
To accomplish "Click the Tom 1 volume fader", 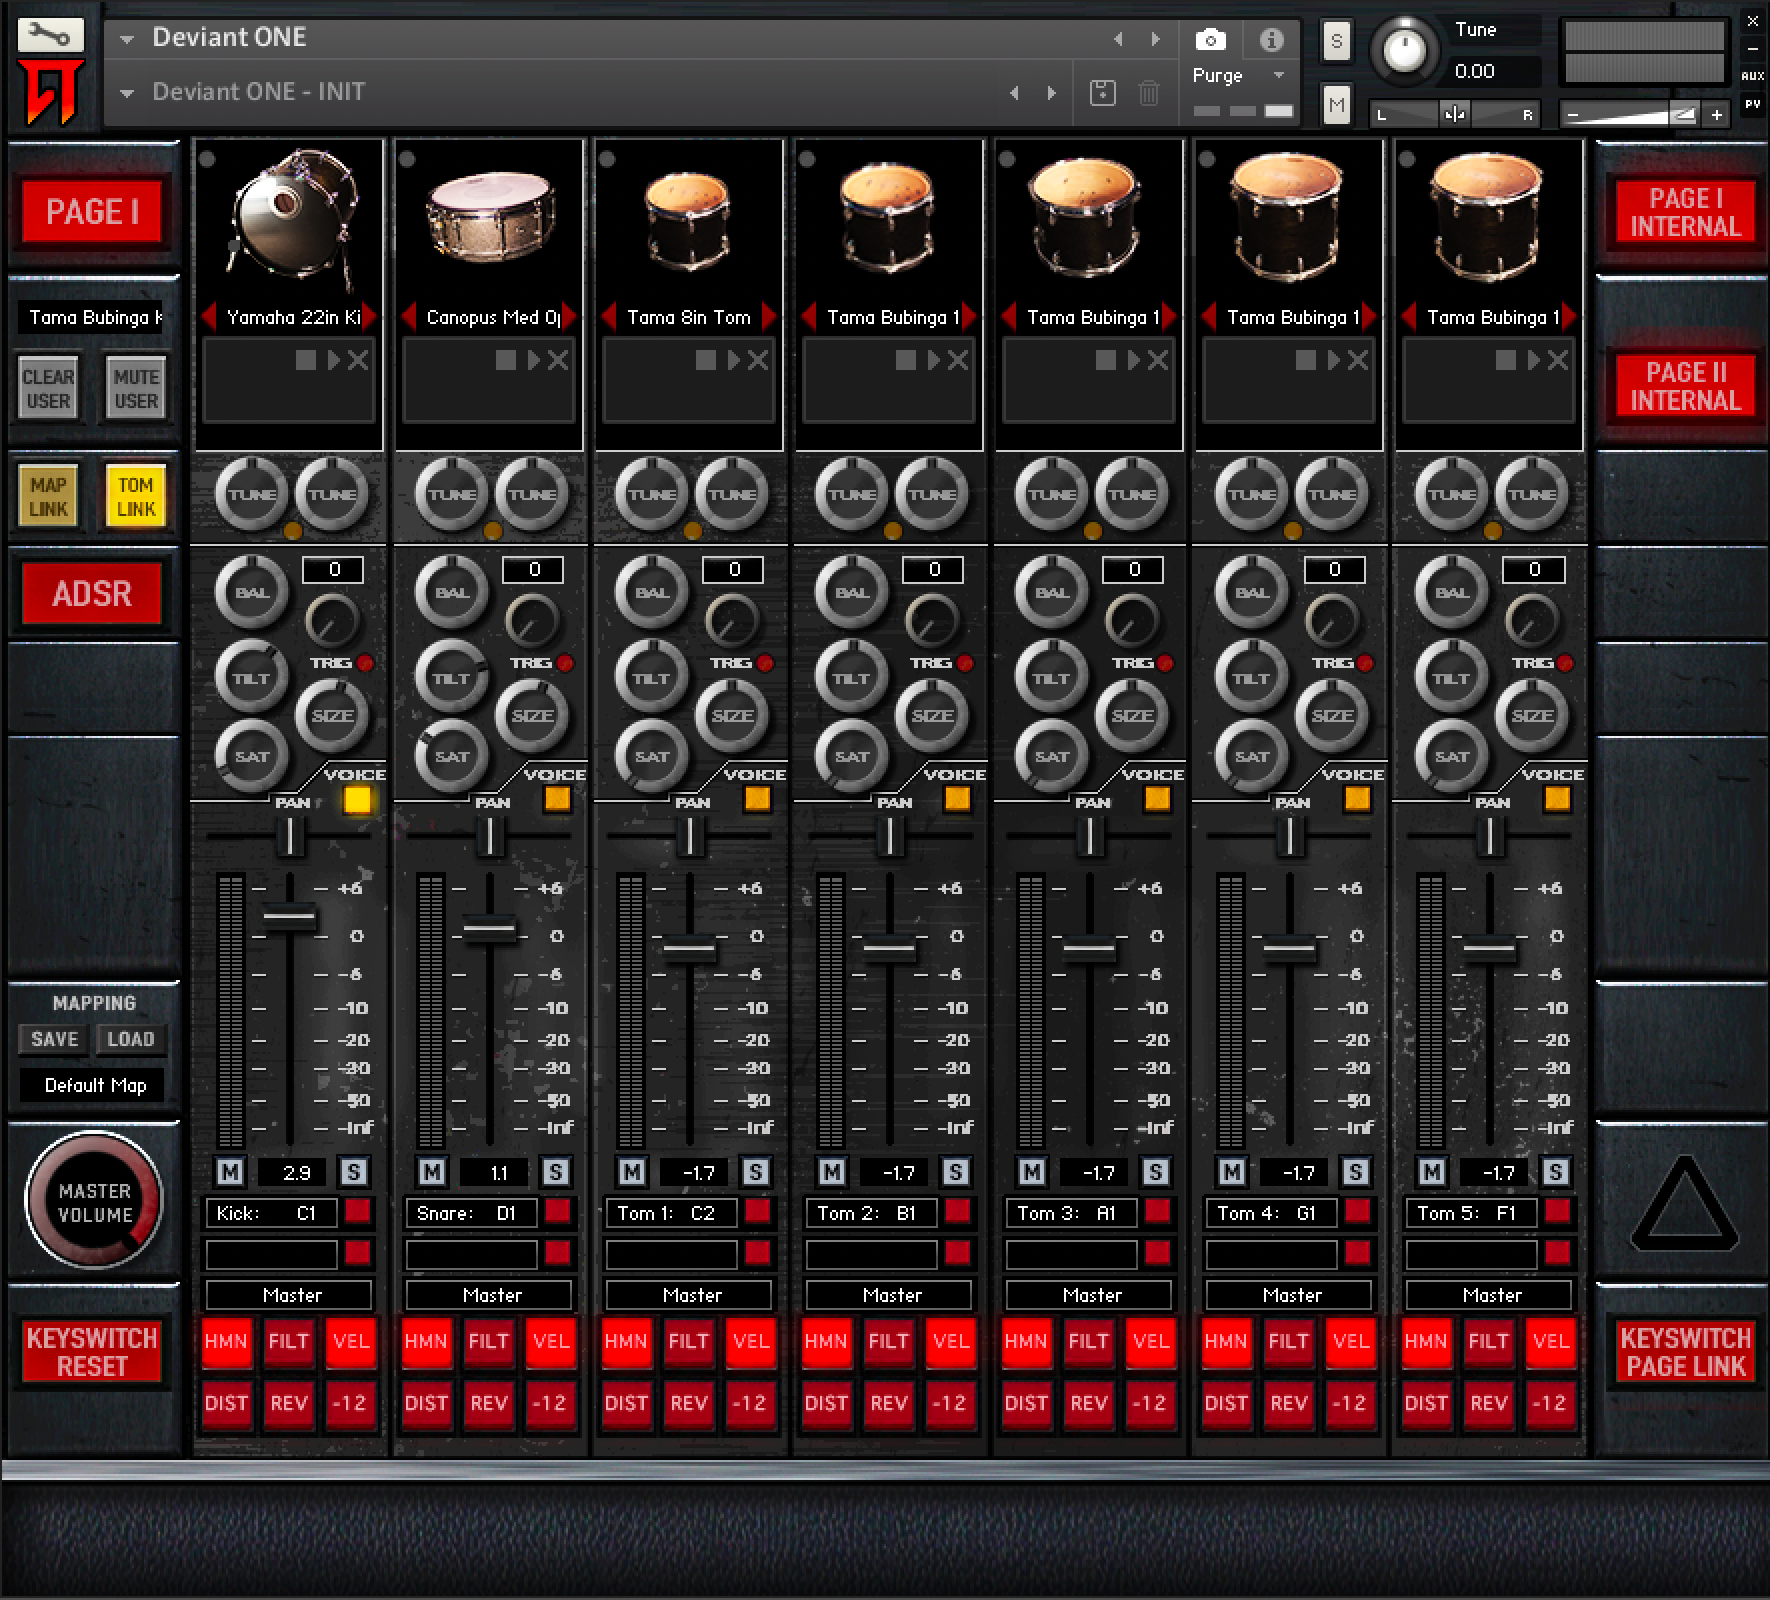I will pyautogui.click(x=690, y=948).
